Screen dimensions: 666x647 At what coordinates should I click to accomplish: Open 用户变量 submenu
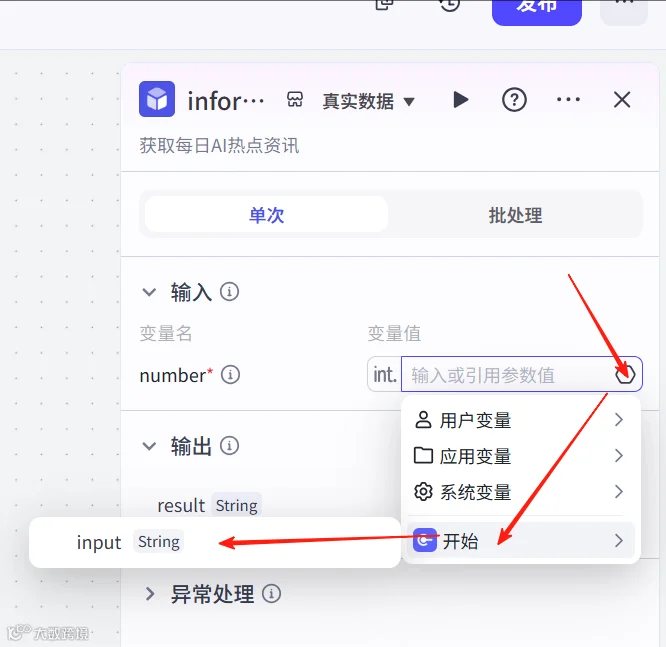pos(520,420)
